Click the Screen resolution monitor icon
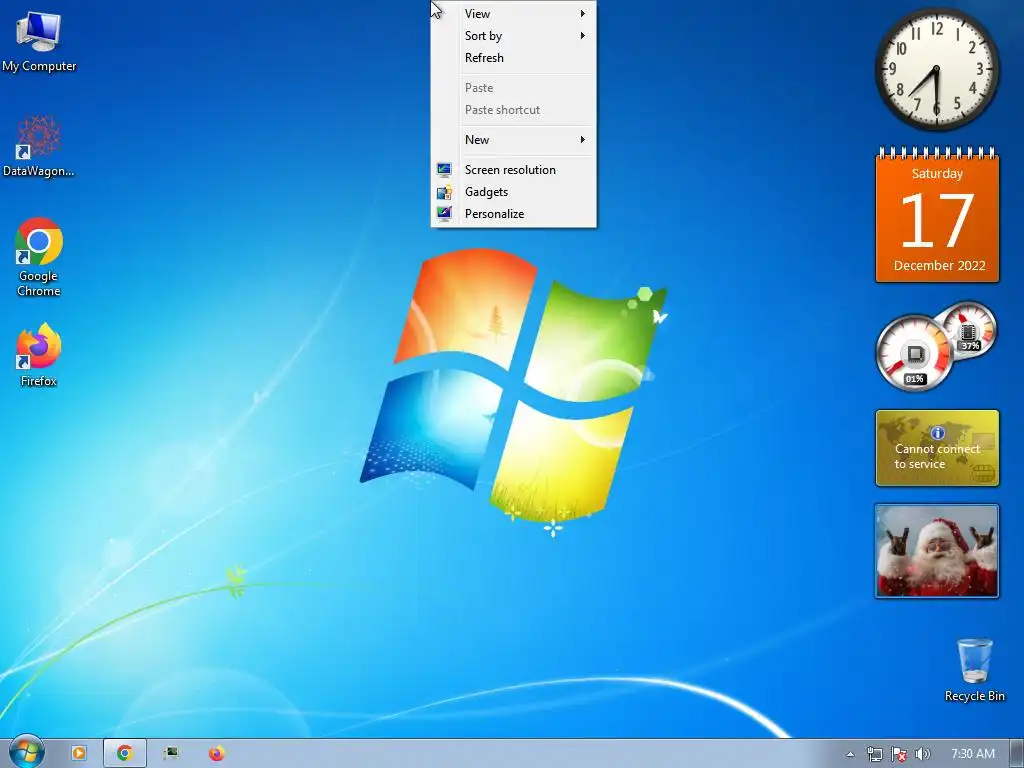The width and height of the screenshot is (1024, 768). [444, 170]
